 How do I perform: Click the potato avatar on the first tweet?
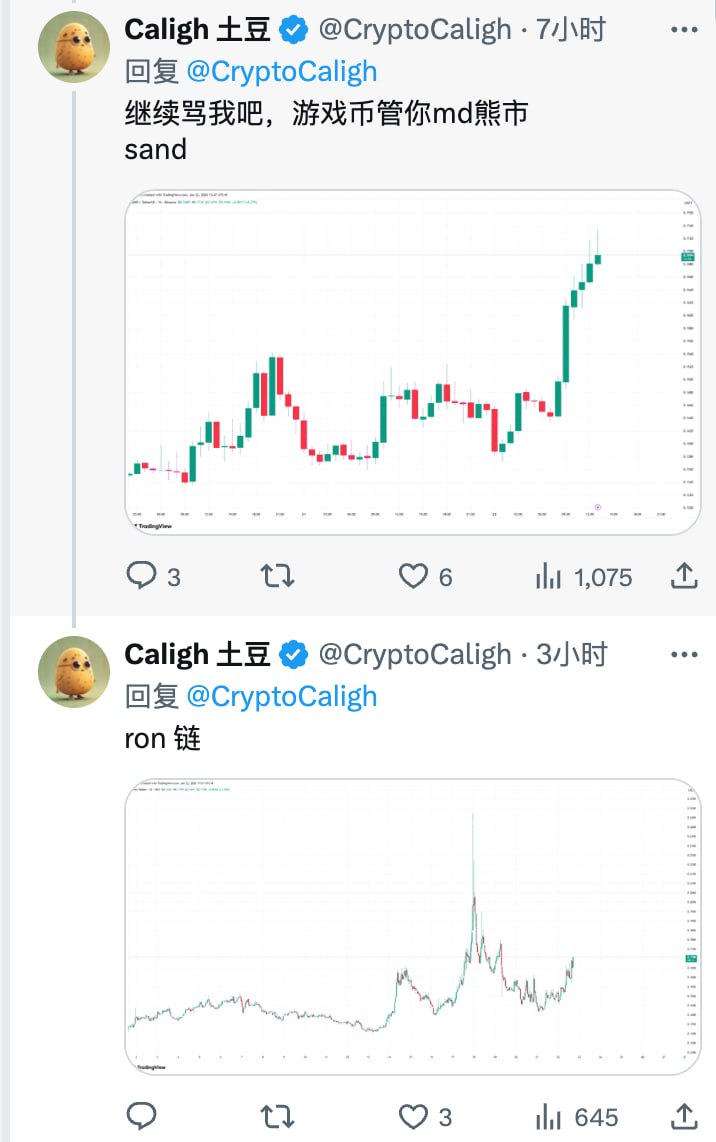tap(73, 48)
